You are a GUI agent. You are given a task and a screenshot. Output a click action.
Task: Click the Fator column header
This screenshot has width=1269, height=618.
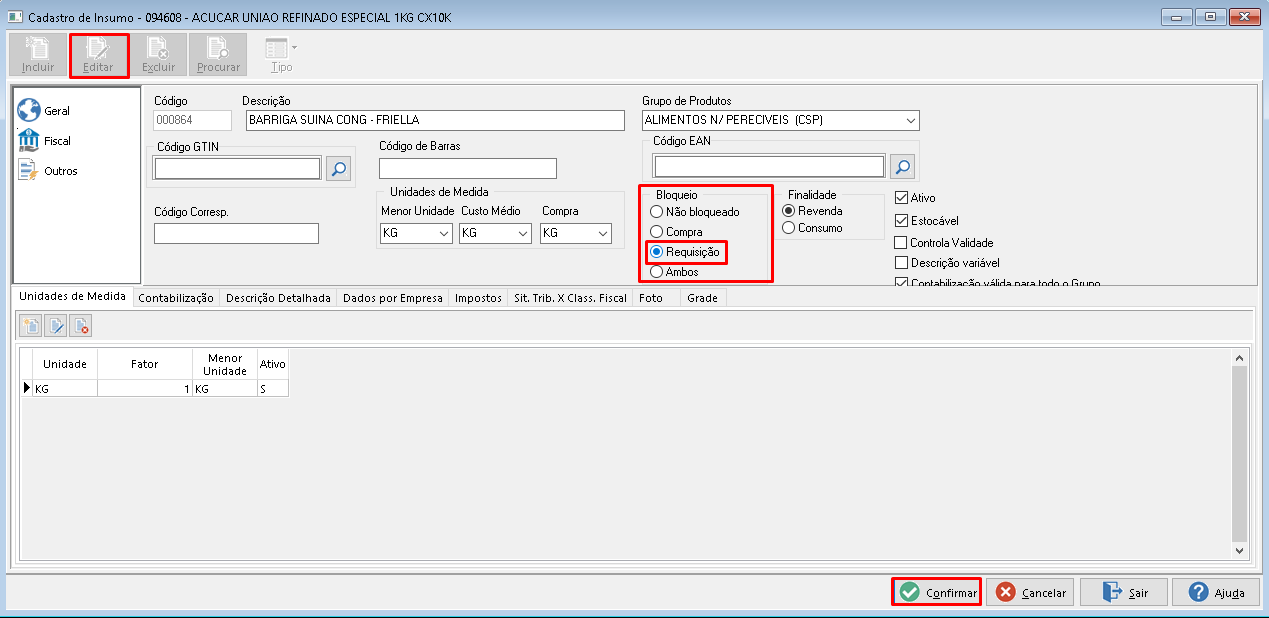click(145, 364)
